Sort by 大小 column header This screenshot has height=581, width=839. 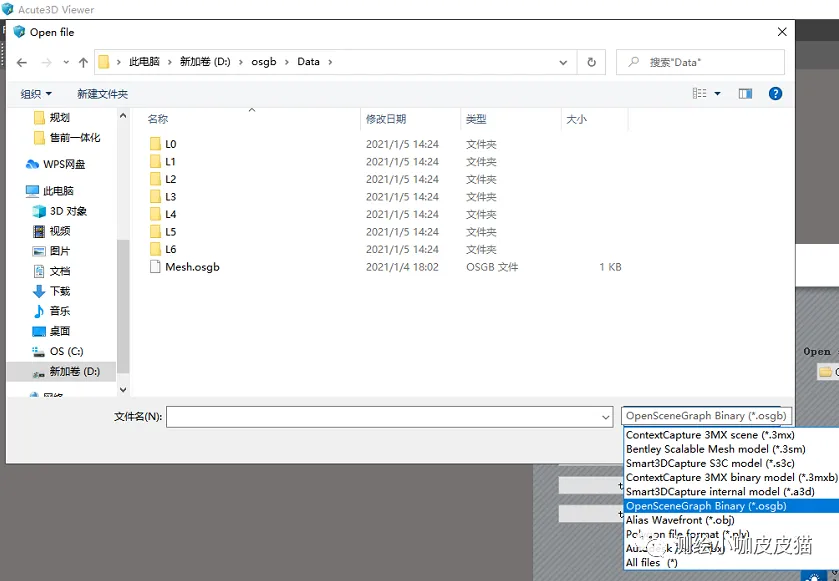pos(576,119)
